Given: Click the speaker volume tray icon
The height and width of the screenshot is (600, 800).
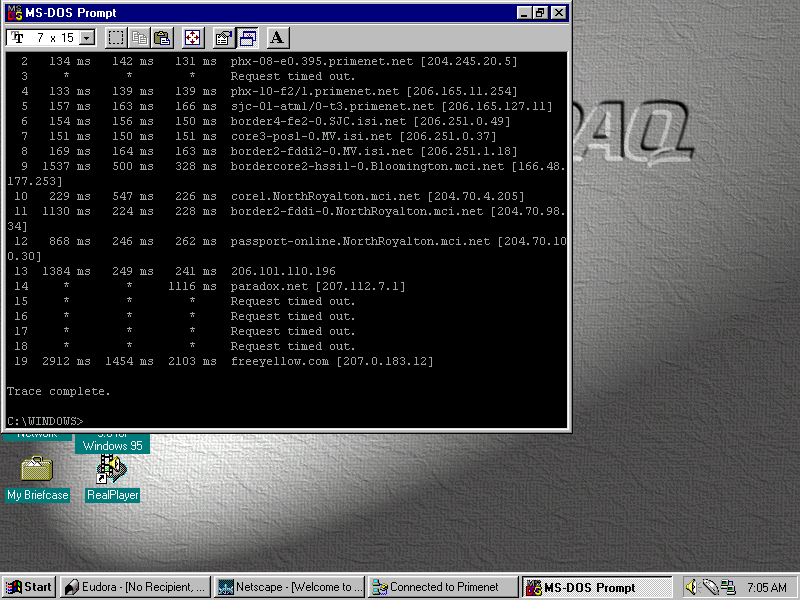Looking at the screenshot, I should click(x=691, y=587).
